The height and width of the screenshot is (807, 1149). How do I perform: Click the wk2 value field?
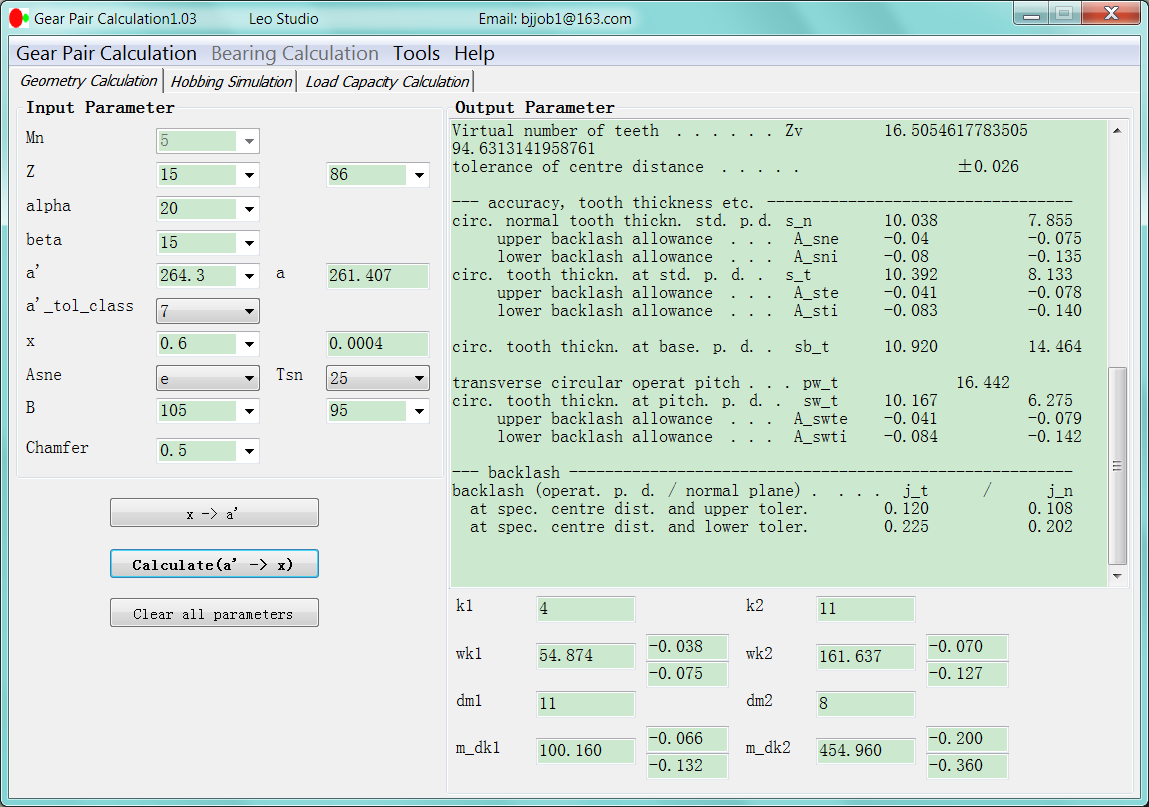pos(865,656)
